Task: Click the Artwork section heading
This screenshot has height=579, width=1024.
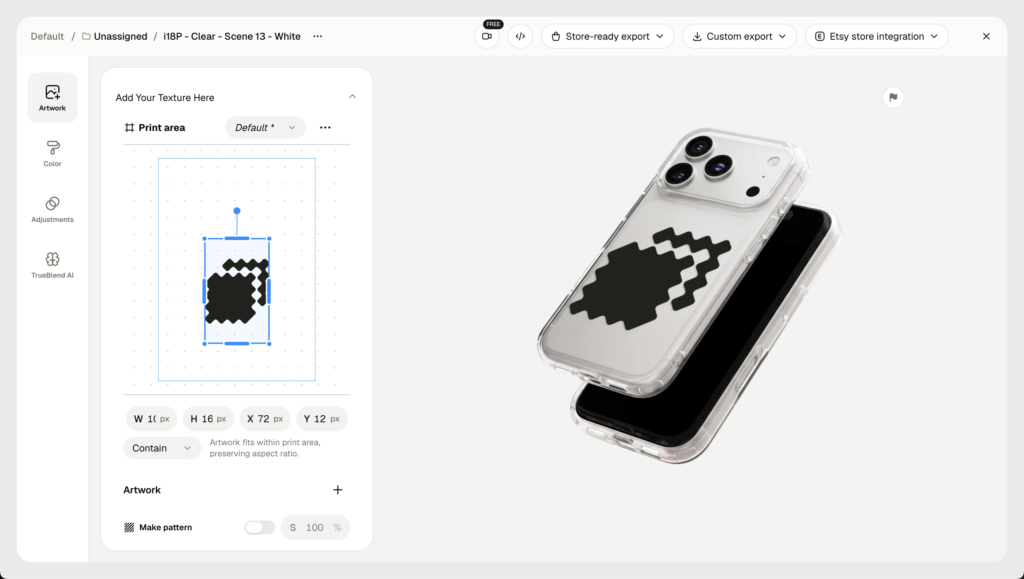Action: (142, 490)
